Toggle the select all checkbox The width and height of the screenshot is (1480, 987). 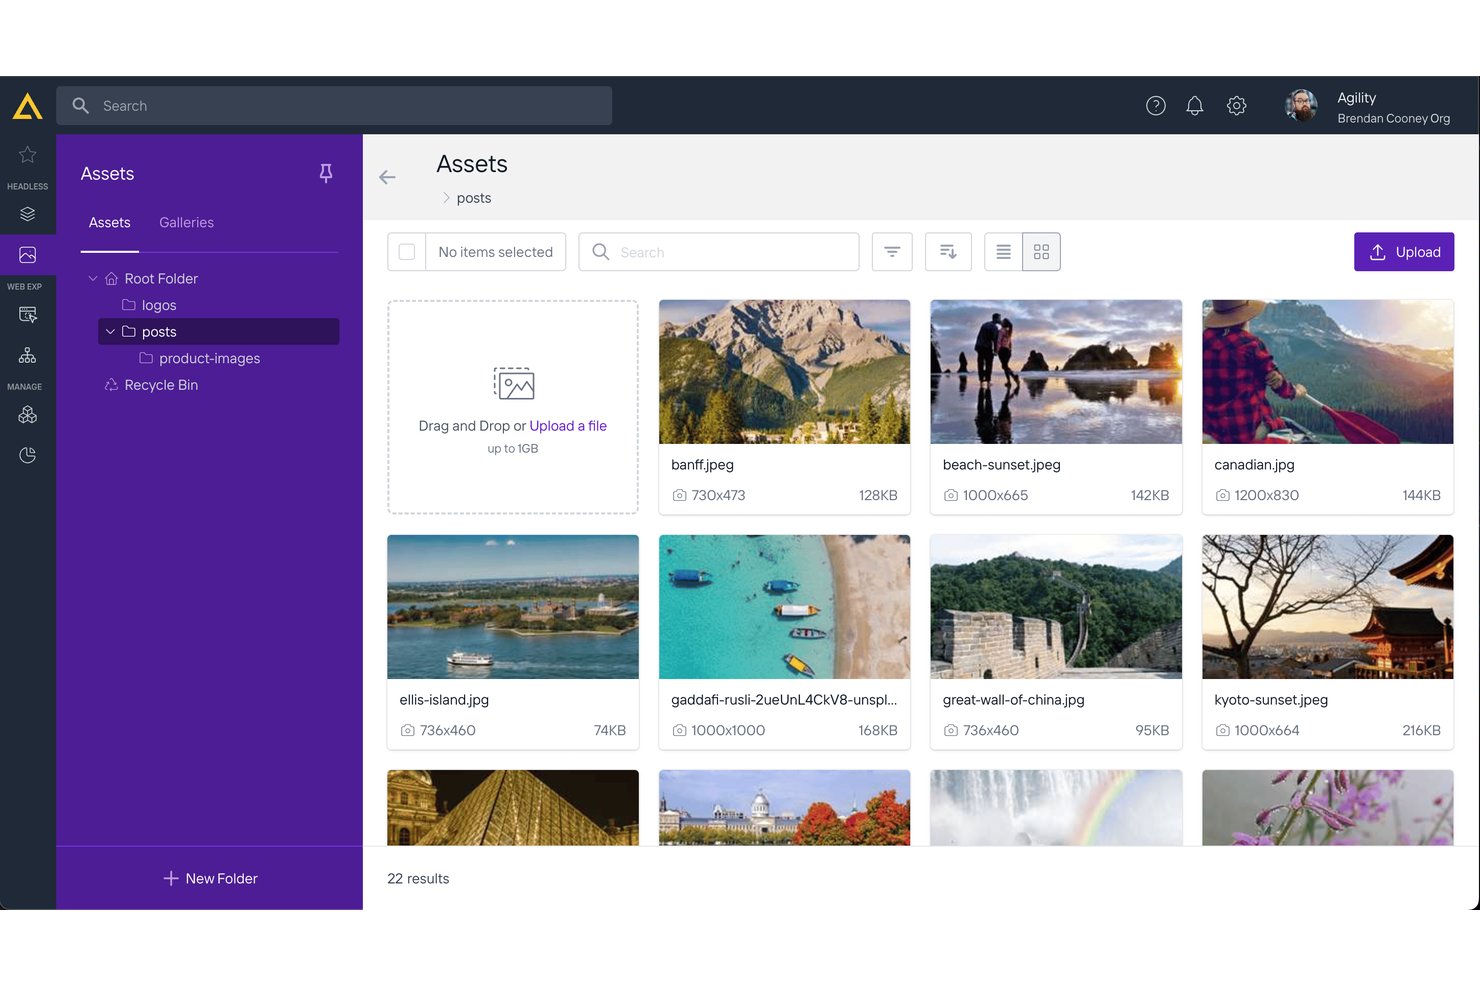407,252
